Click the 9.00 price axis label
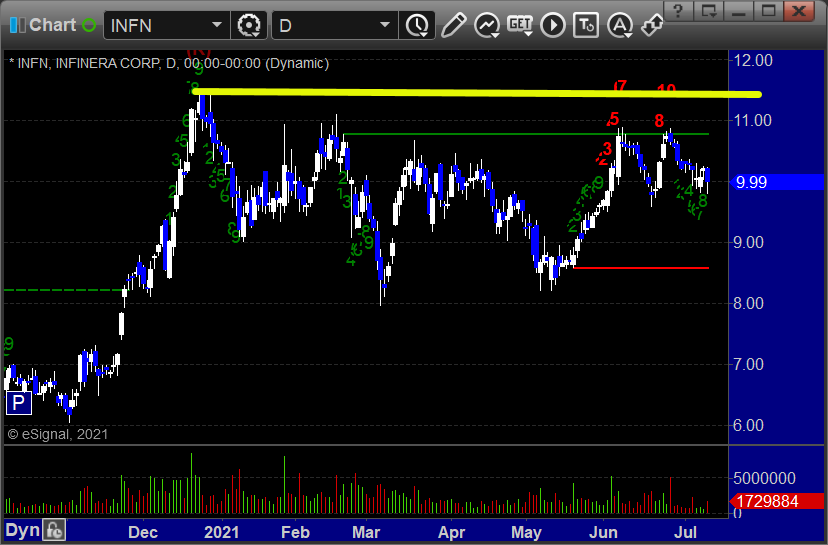Screen dimensions: 828x545 point(749,242)
